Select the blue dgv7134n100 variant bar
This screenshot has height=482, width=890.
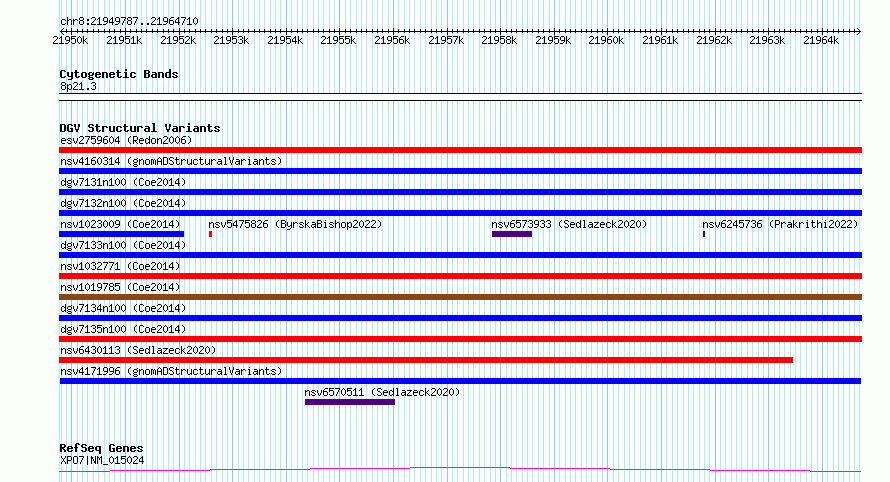pos(460,318)
